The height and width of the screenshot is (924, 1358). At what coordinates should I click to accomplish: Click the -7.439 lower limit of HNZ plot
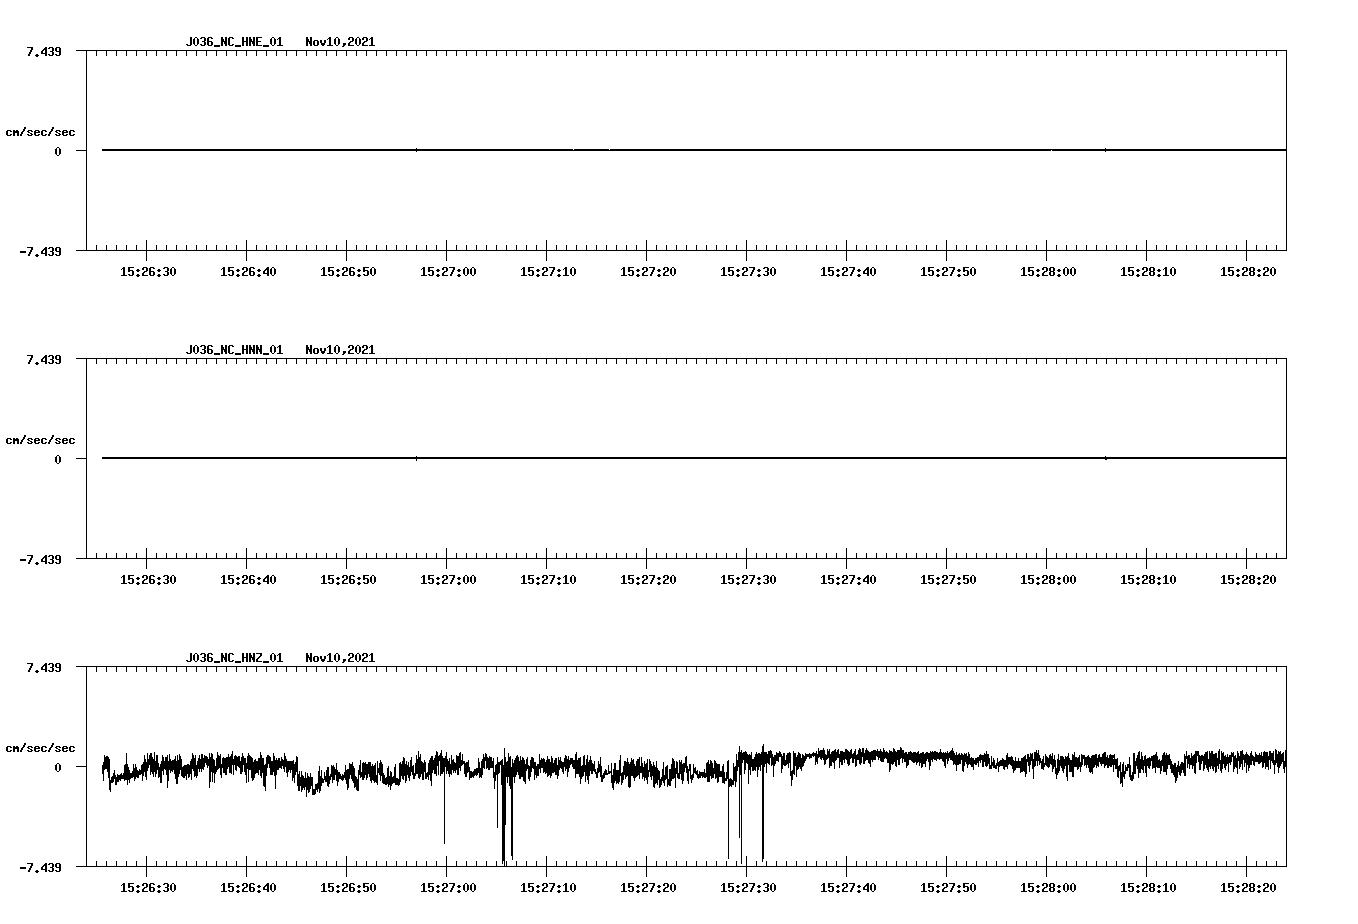pos(40,867)
